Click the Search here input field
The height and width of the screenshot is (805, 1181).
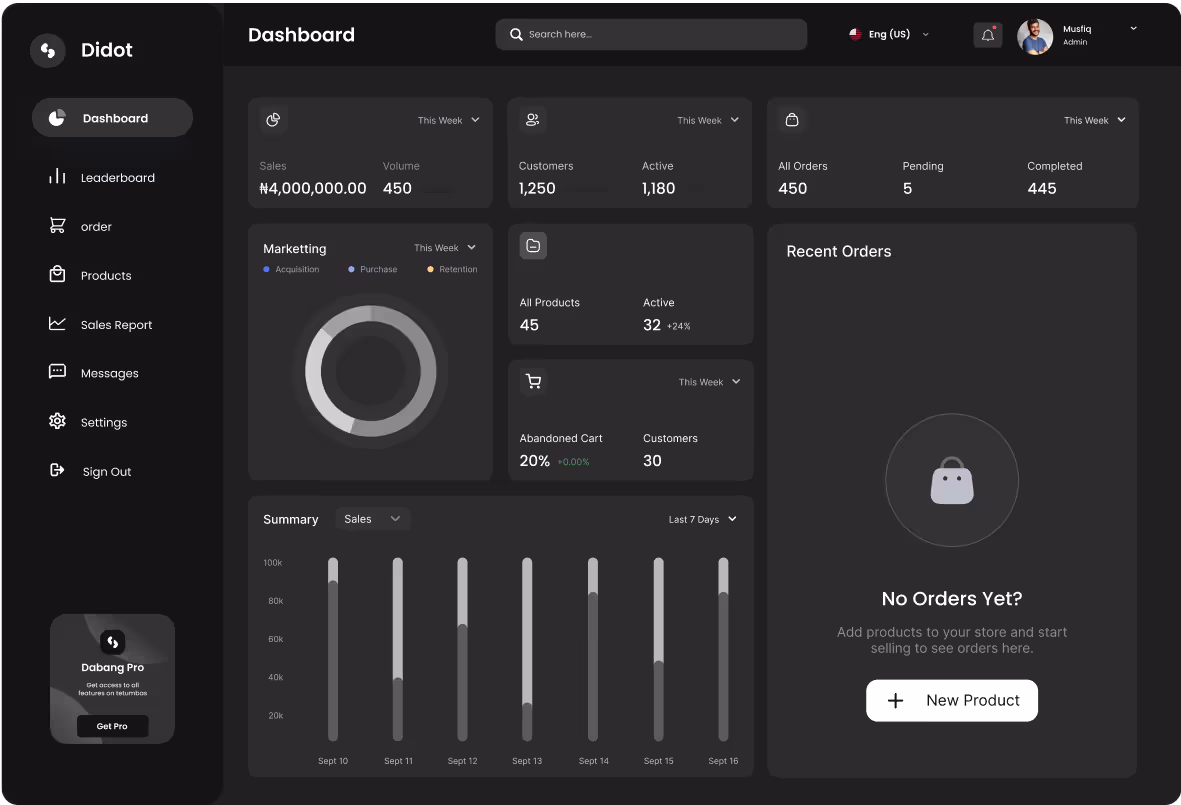pos(651,34)
